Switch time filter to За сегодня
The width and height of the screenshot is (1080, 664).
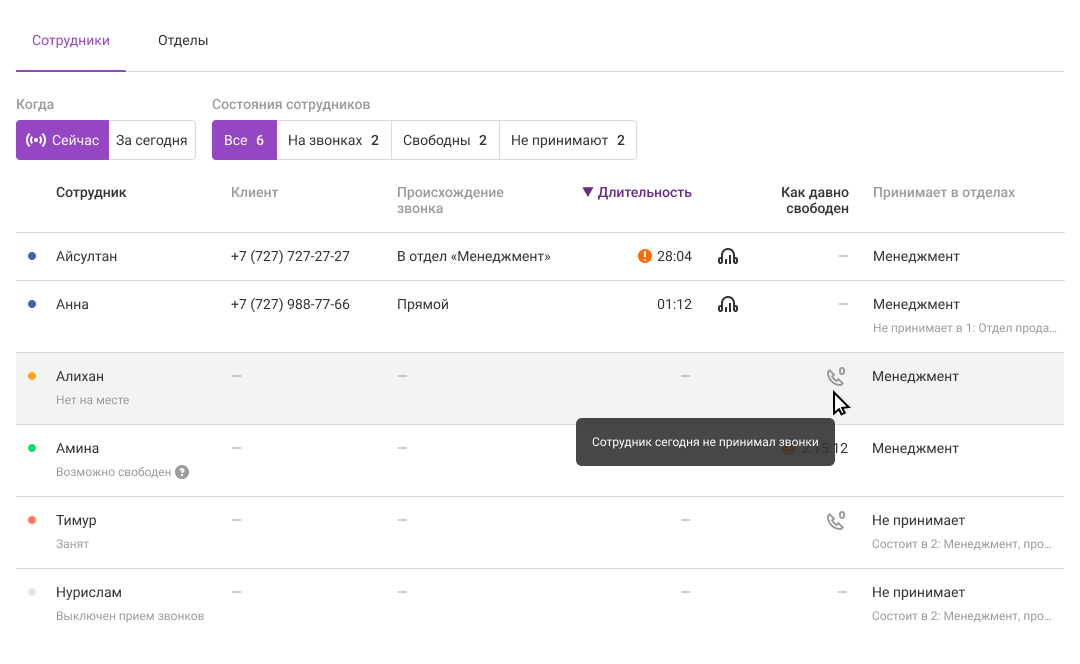(152, 141)
